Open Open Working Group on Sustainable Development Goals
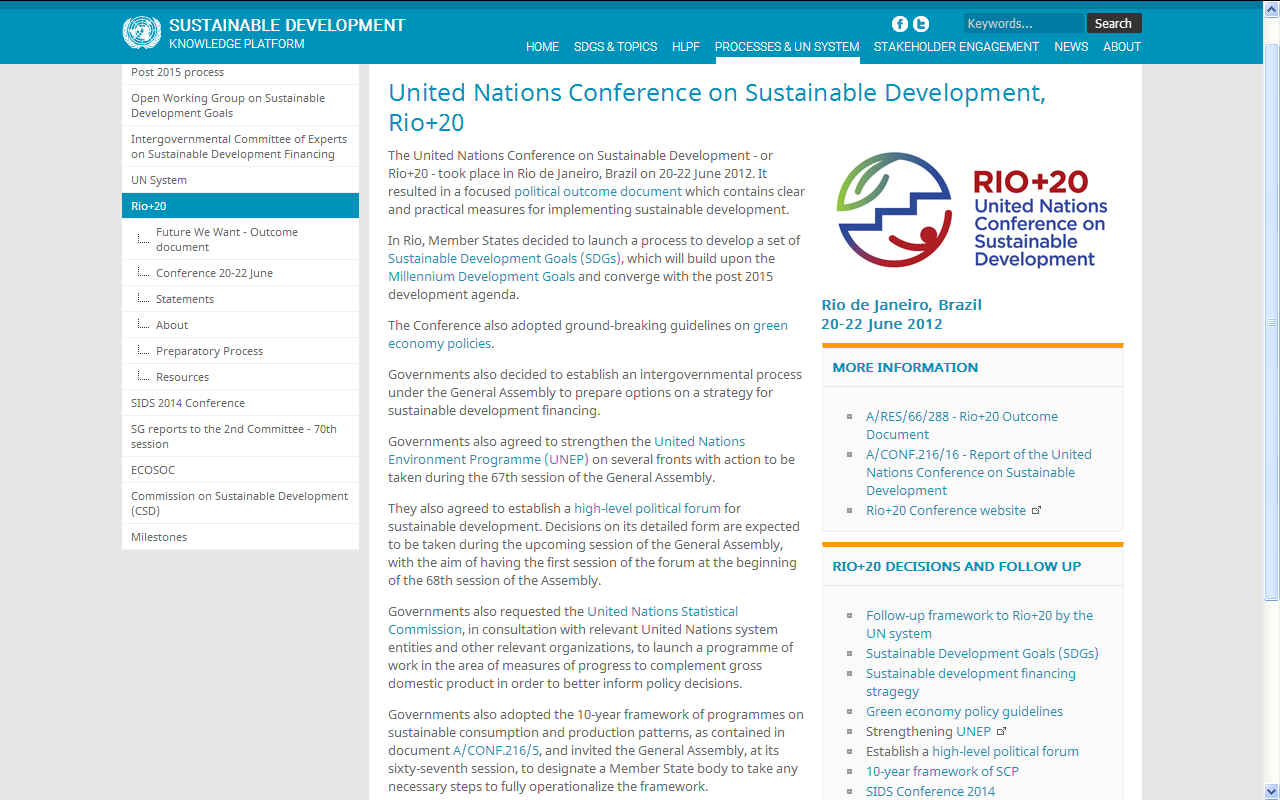 pos(240,105)
